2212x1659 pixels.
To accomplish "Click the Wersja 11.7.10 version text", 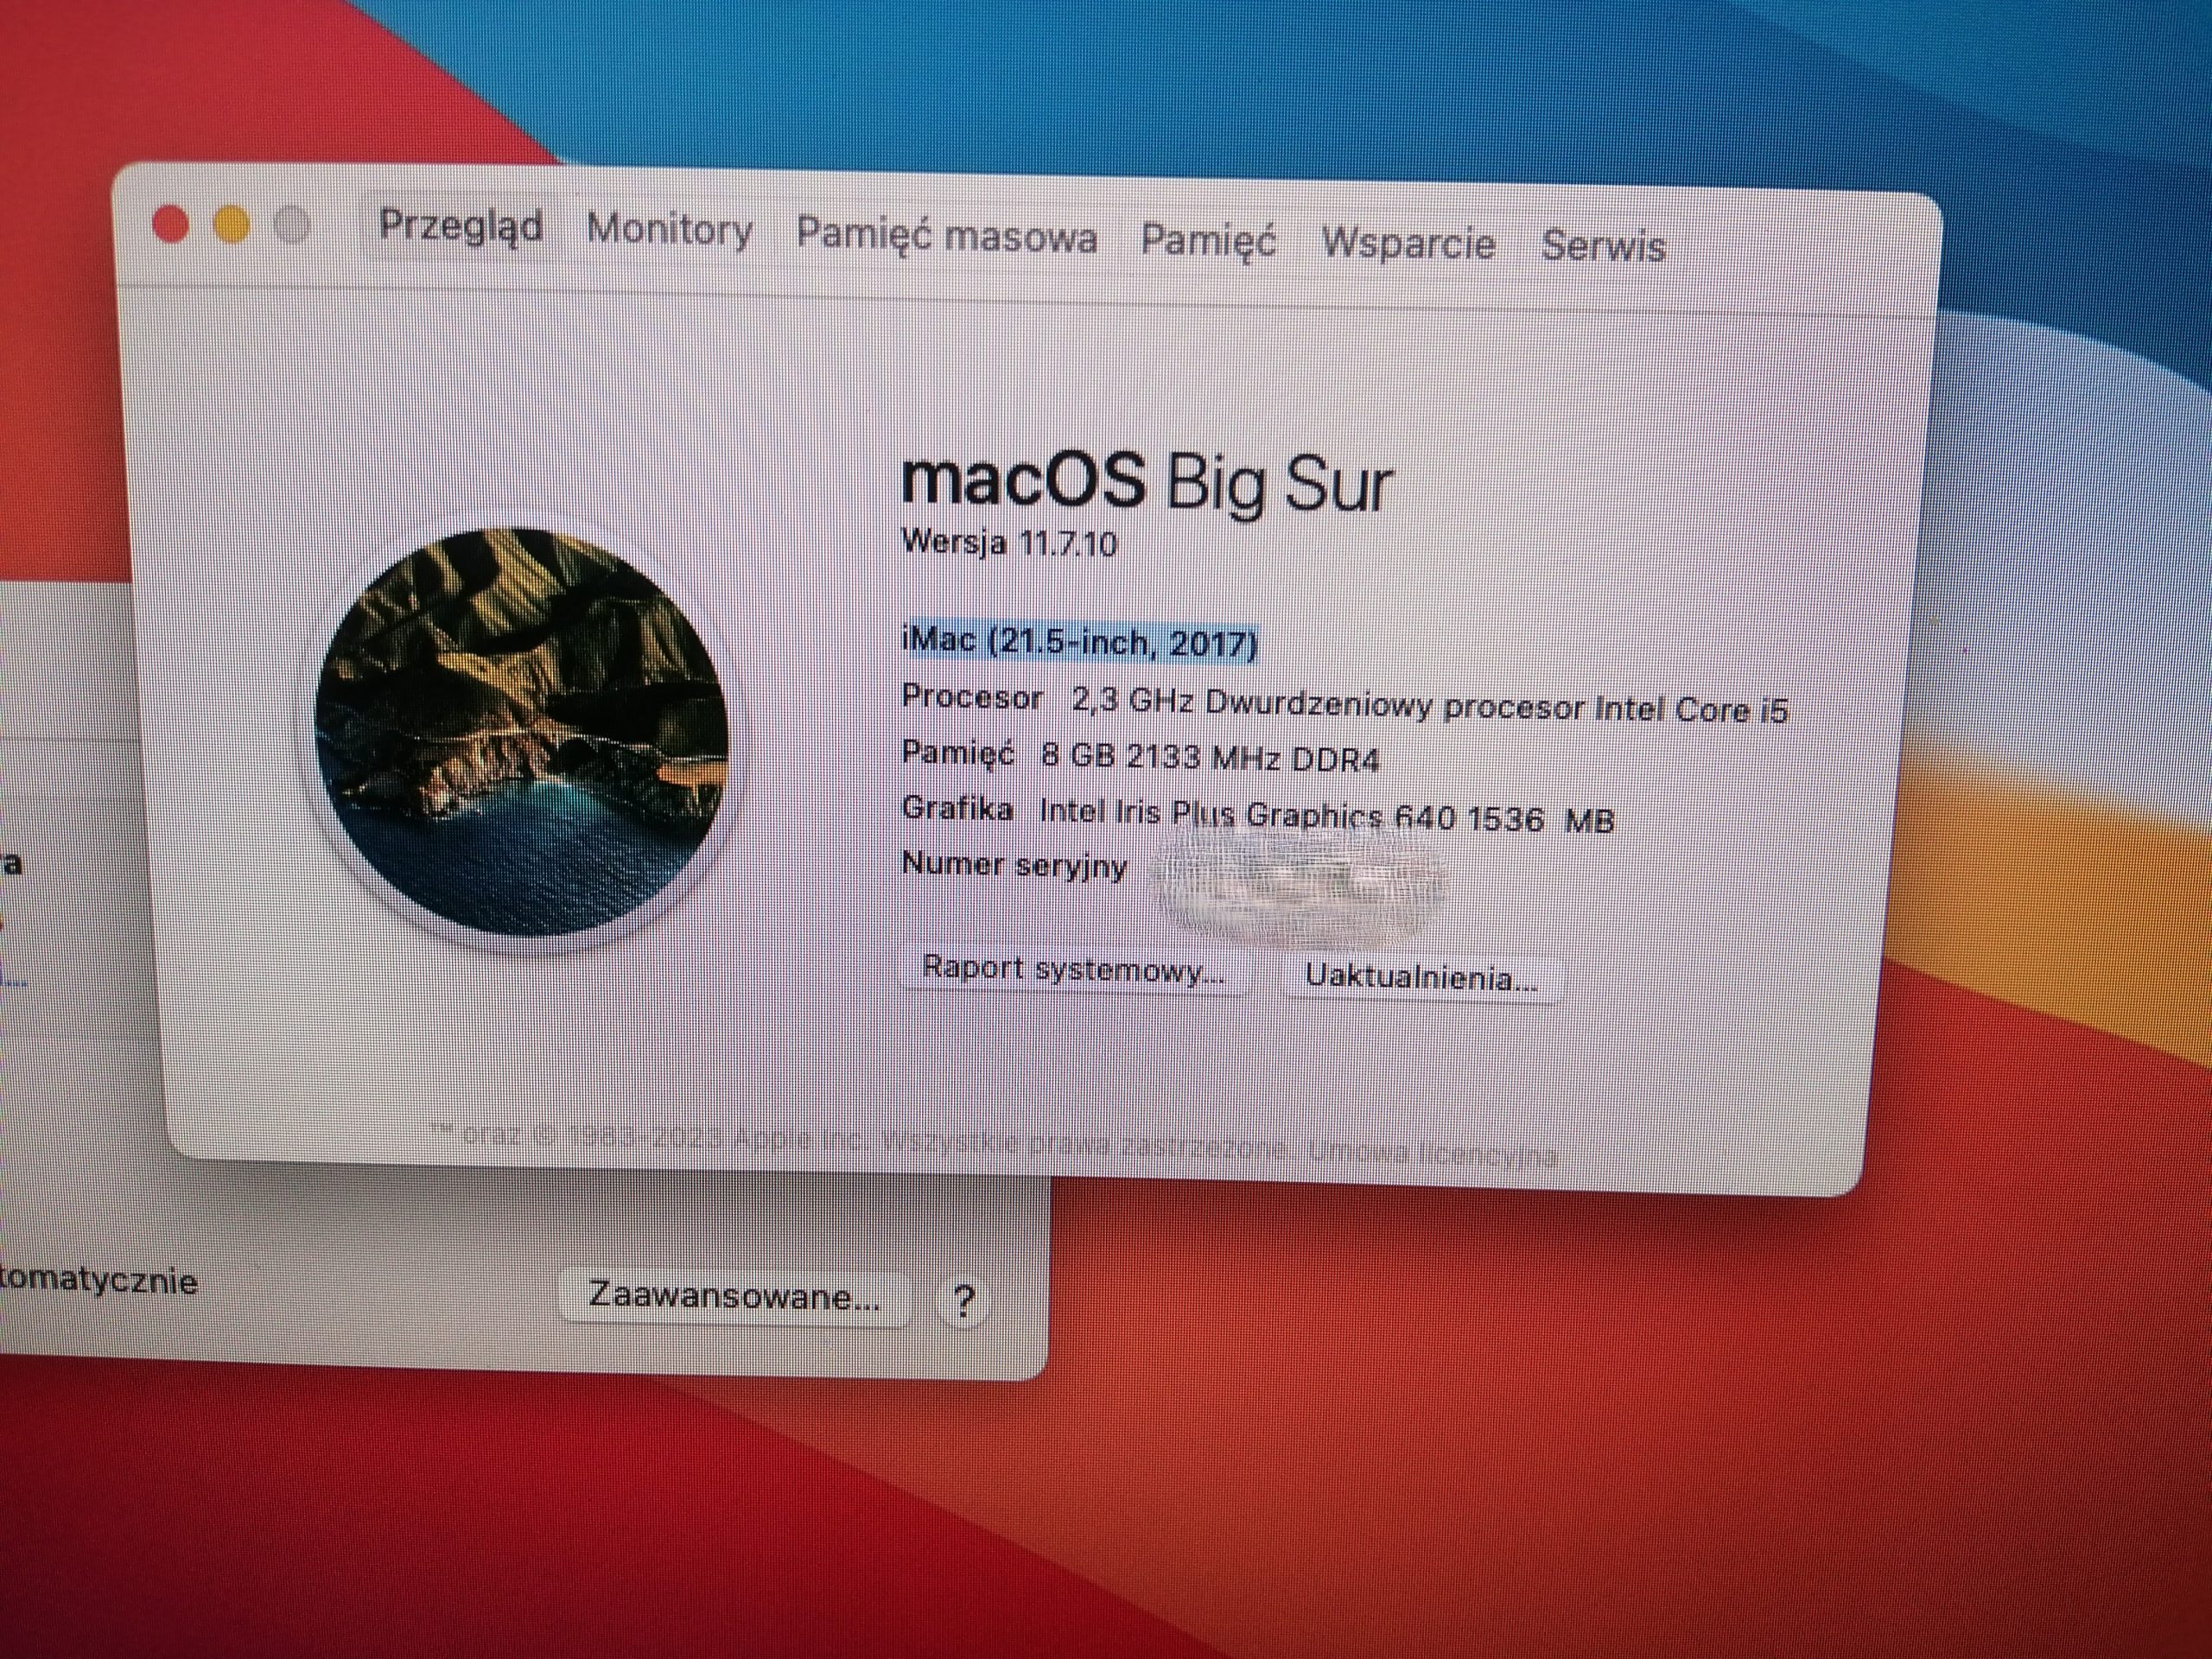I will (1008, 543).
